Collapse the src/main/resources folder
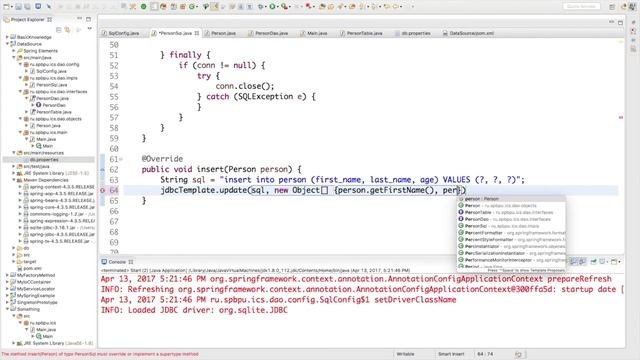This screenshot has width=640, height=360. point(13,153)
